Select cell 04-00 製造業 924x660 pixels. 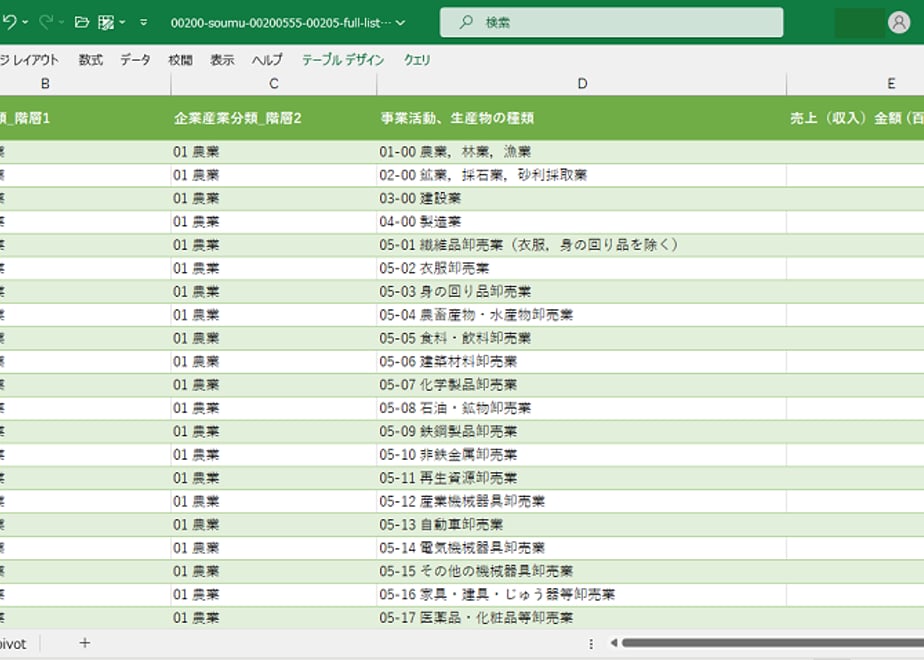click(582, 222)
